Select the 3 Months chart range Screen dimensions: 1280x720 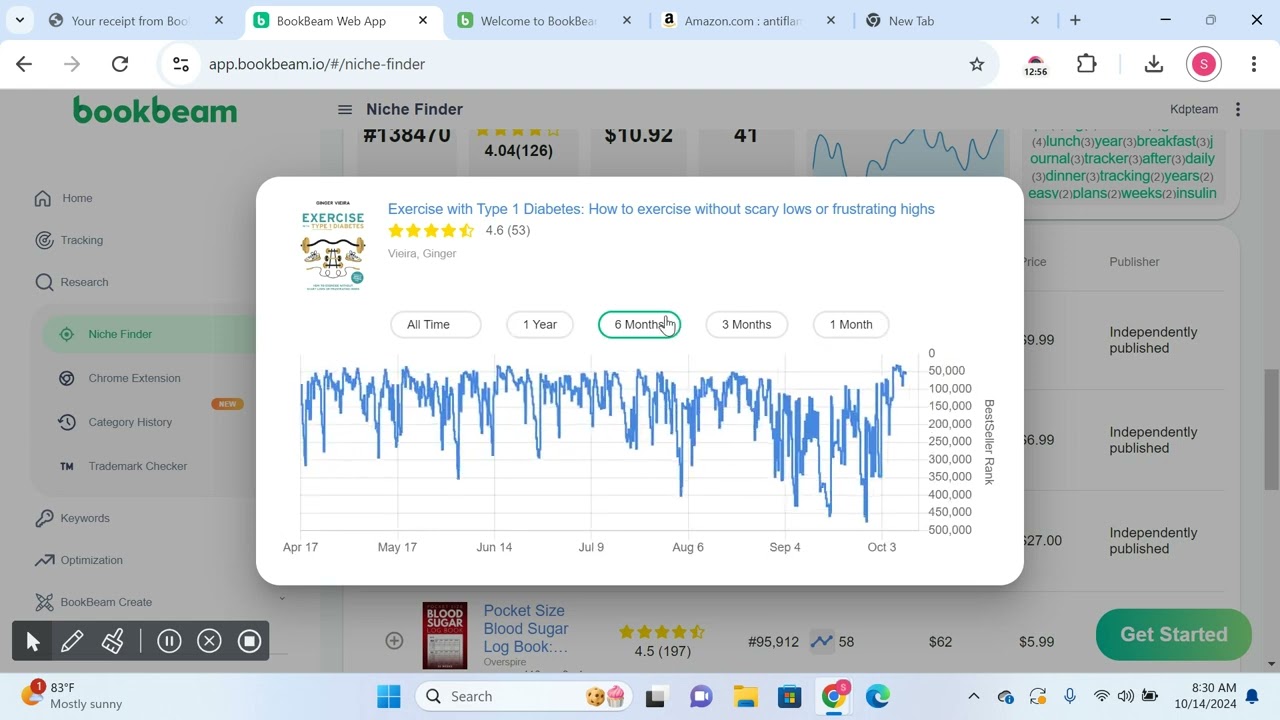click(746, 324)
